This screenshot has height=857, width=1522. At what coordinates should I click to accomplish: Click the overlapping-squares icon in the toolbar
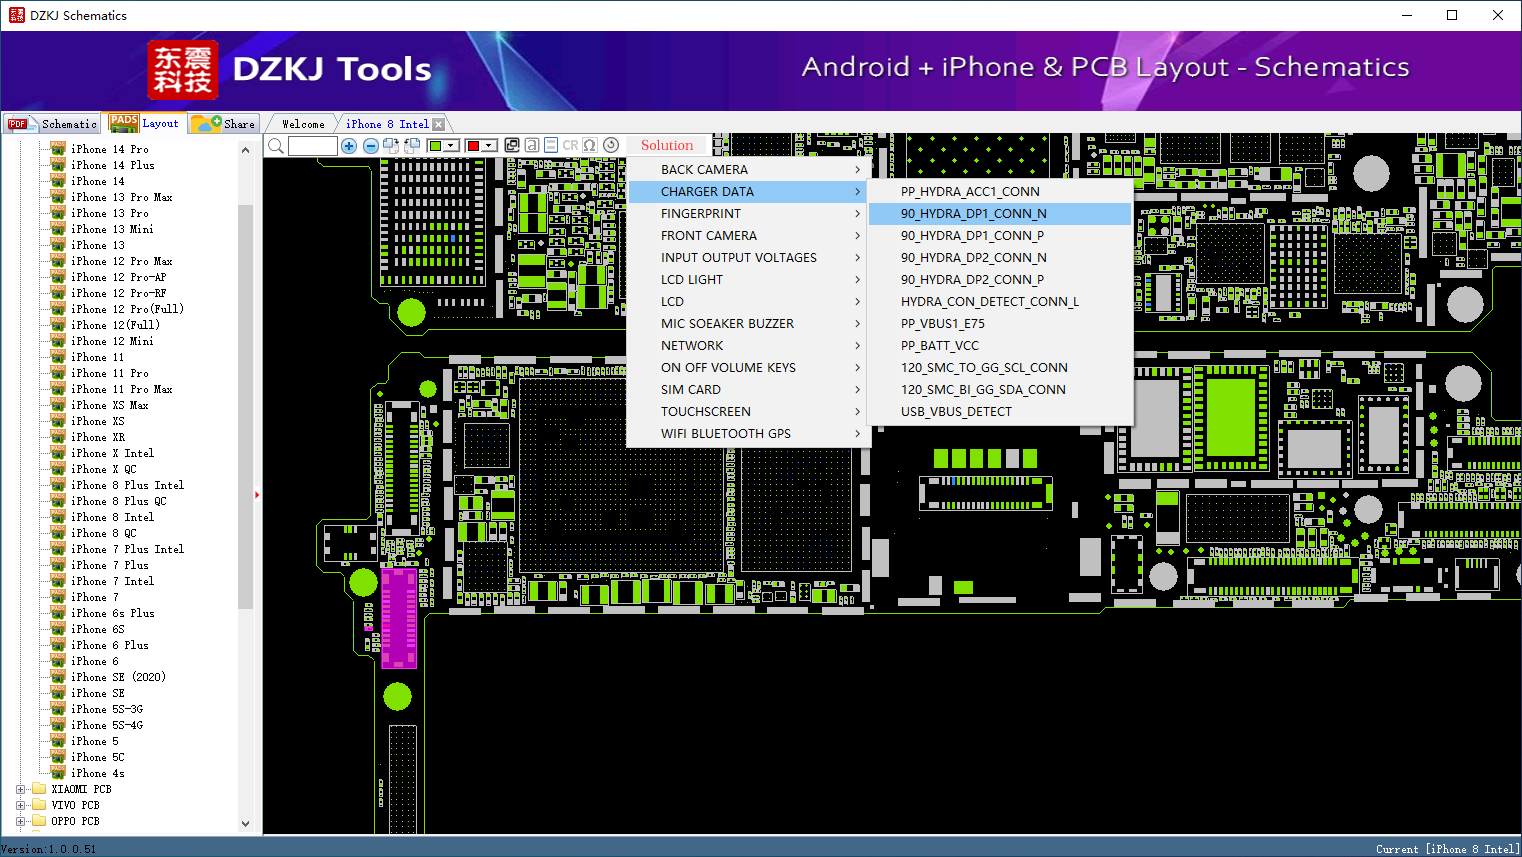tap(512, 145)
